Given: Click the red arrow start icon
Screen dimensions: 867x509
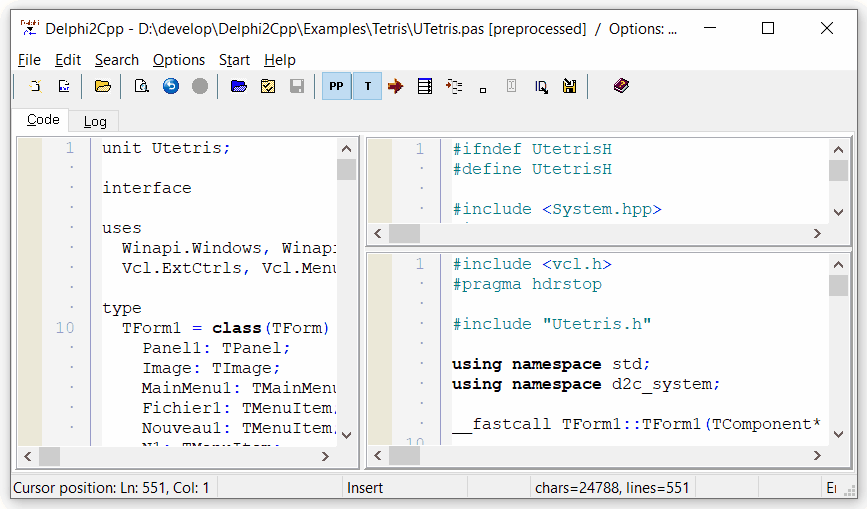Looking at the screenshot, I should coord(395,86).
